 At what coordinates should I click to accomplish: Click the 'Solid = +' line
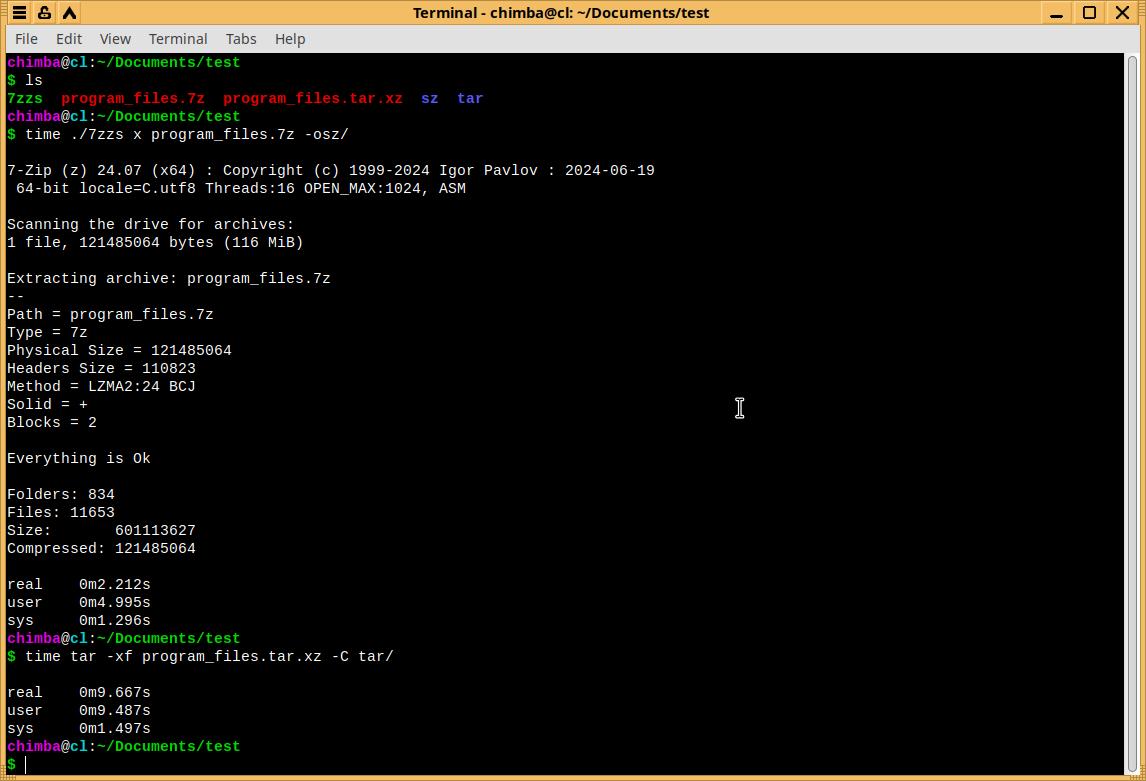tap(47, 404)
